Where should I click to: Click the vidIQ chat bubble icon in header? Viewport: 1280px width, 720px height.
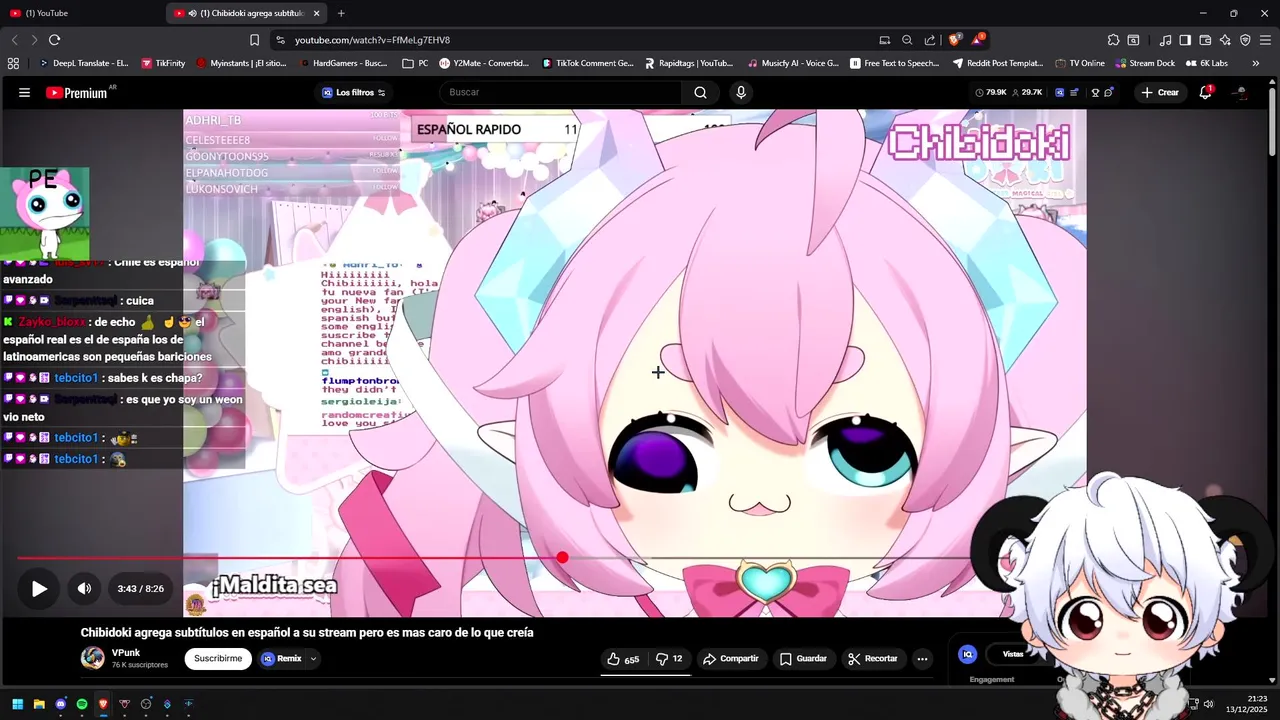1108,93
